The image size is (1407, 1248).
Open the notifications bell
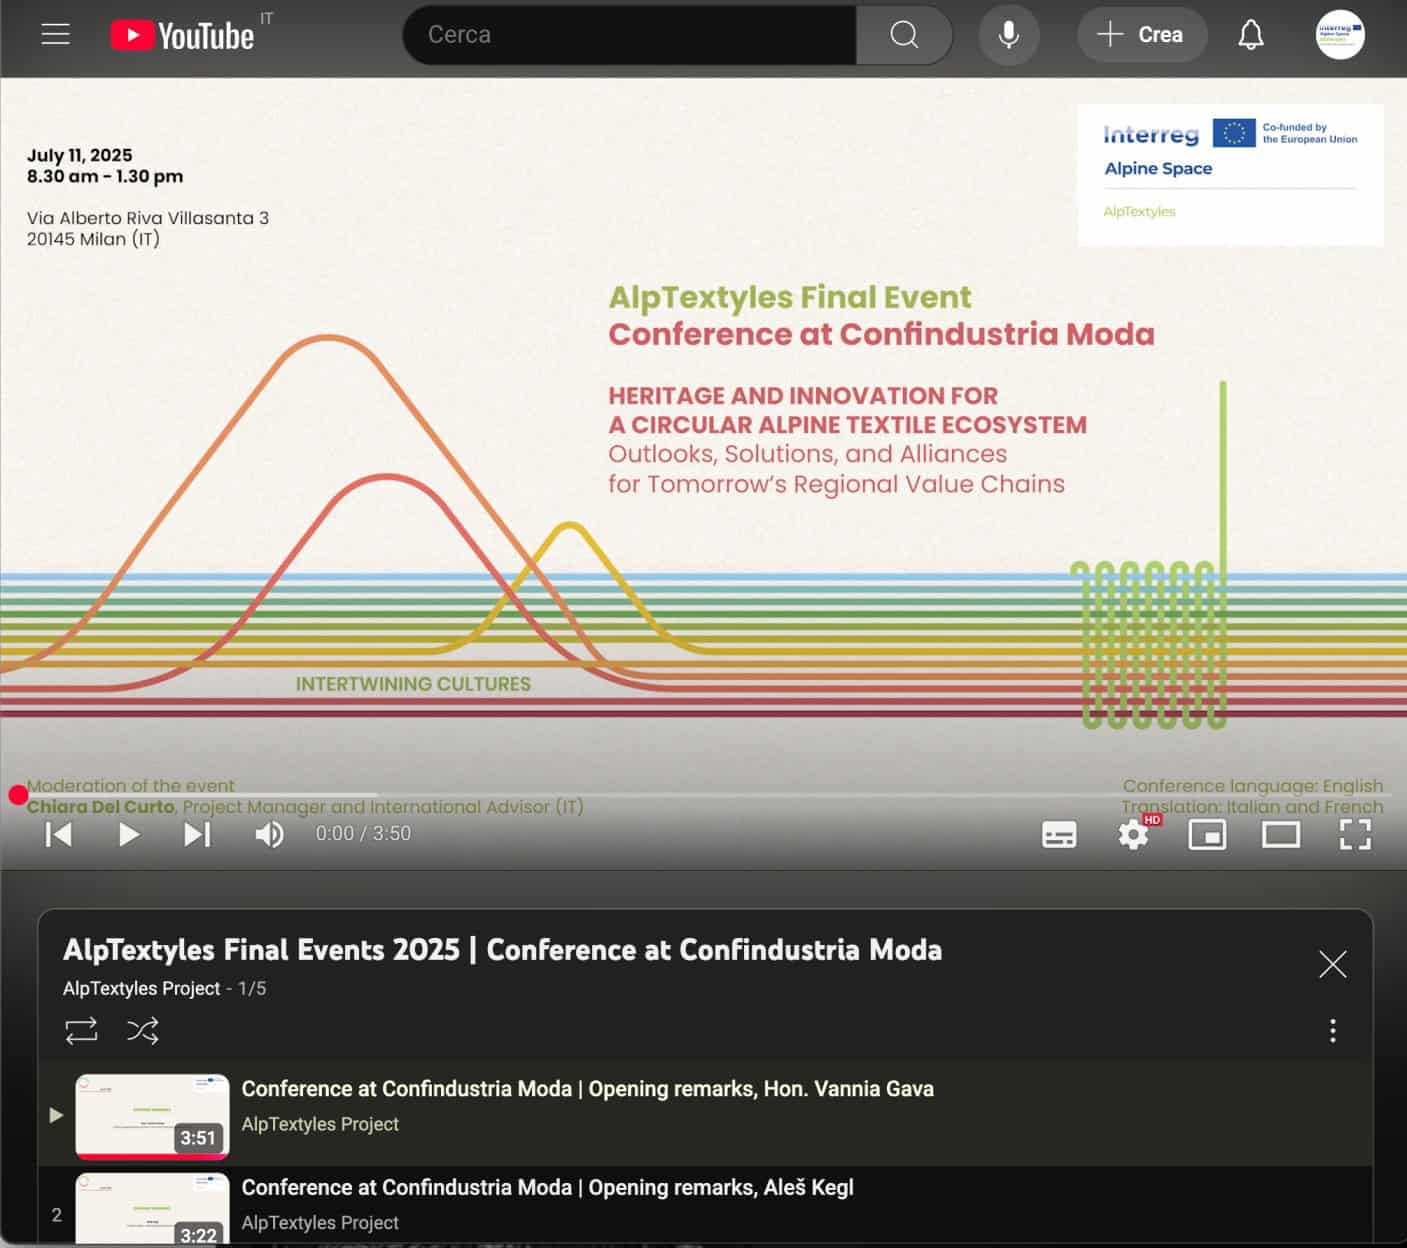pyautogui.click(x=1250, y=35)
